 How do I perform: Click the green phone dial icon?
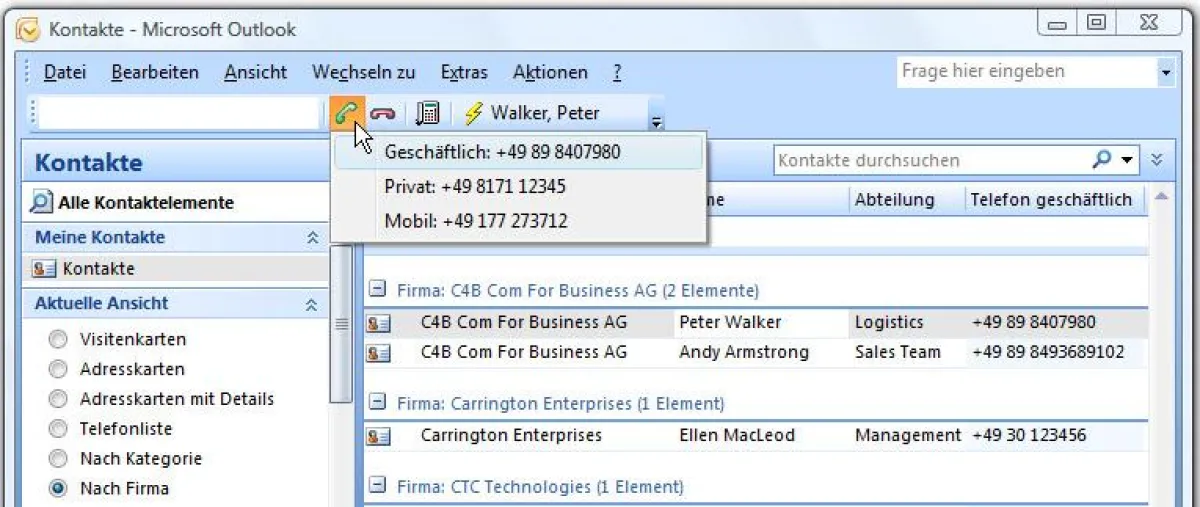(x=348, y=113)
